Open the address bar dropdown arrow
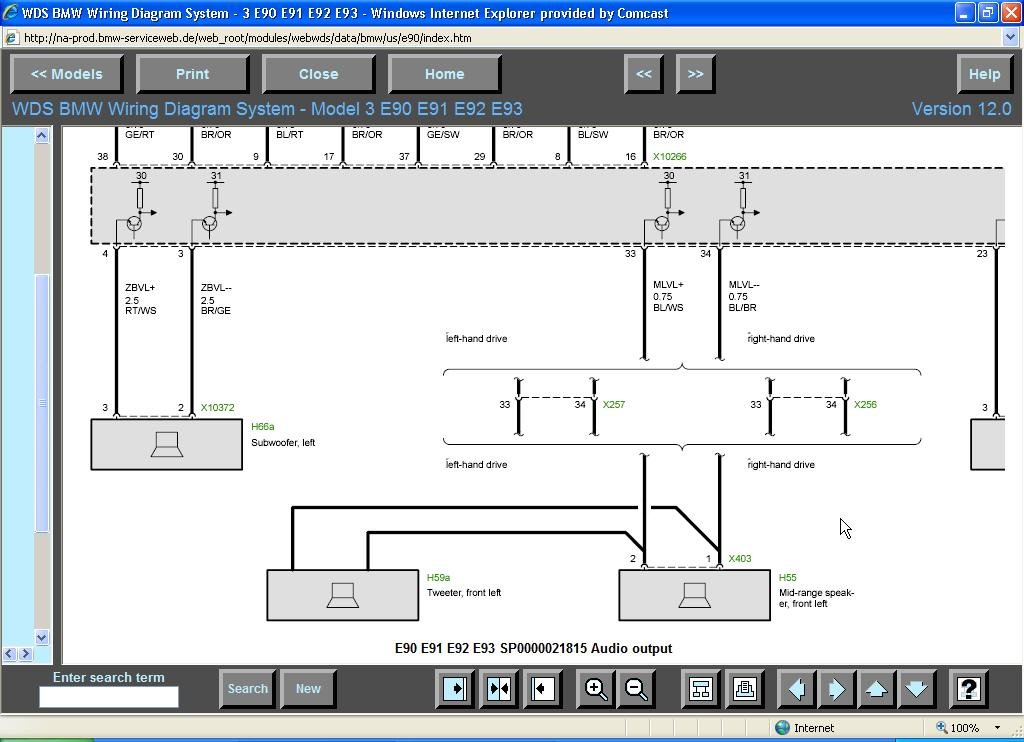1024x742 pixels. (1010, 38)
